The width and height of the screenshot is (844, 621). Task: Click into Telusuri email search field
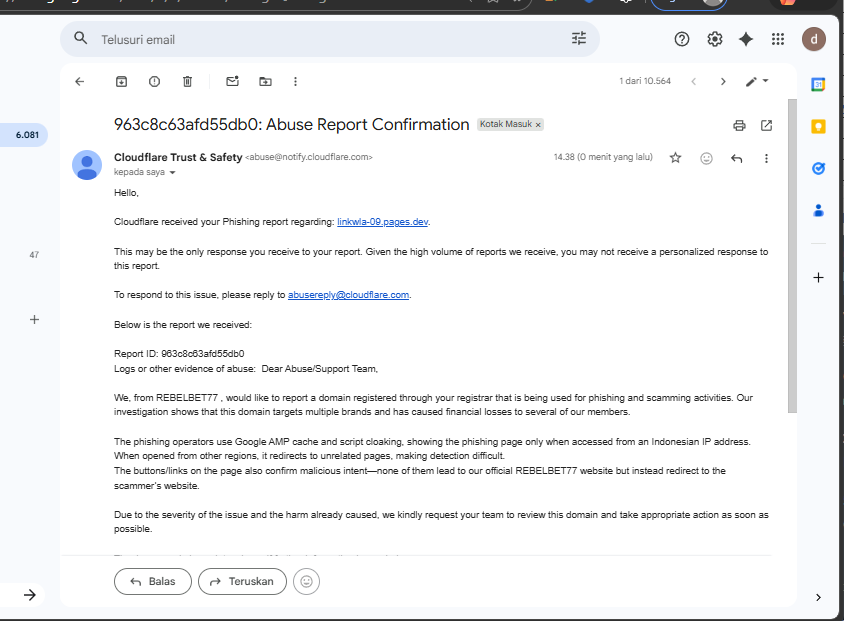pos(328,39)
